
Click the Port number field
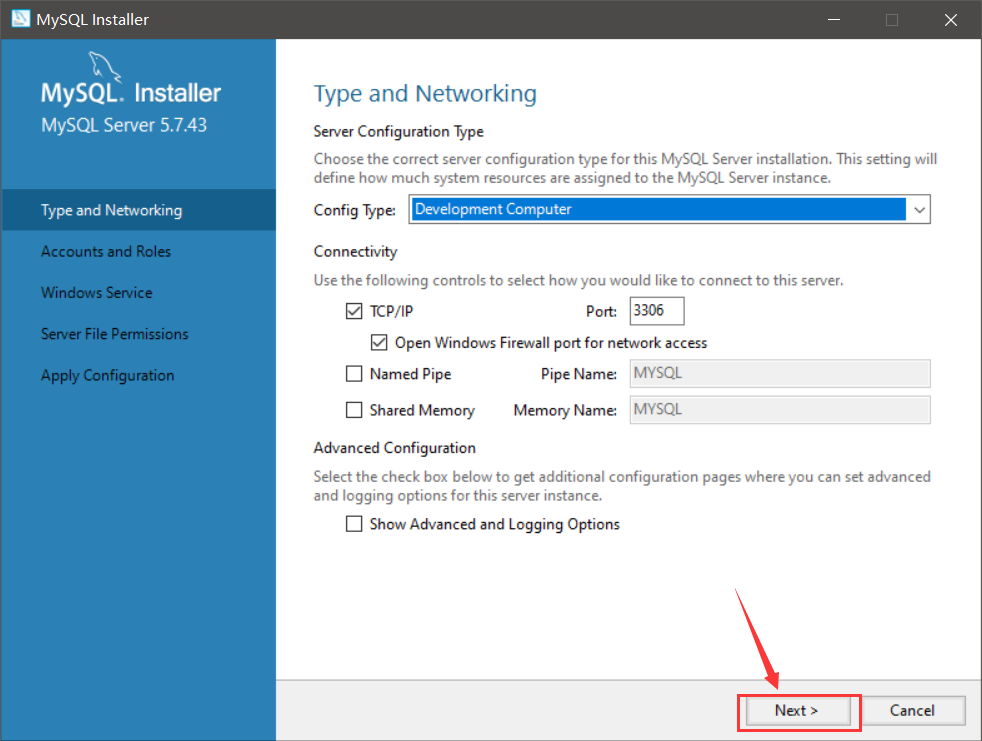(x=656, y=311)
